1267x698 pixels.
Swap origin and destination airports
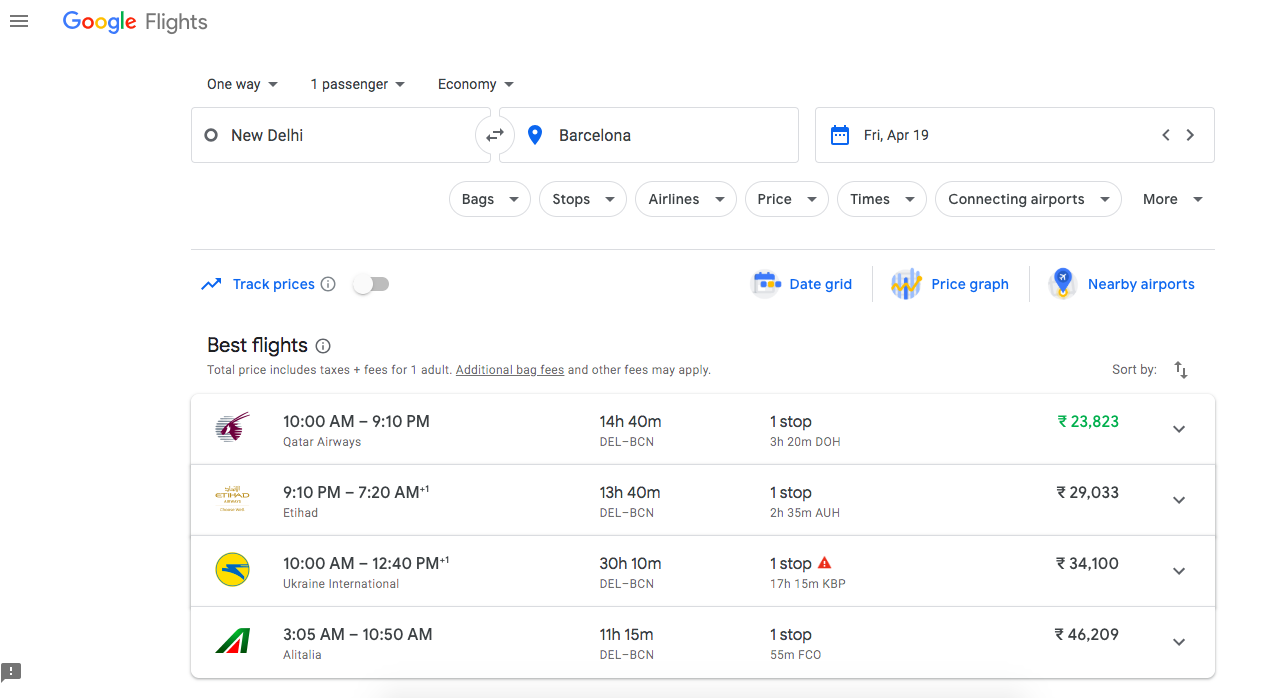click(495, 135)
